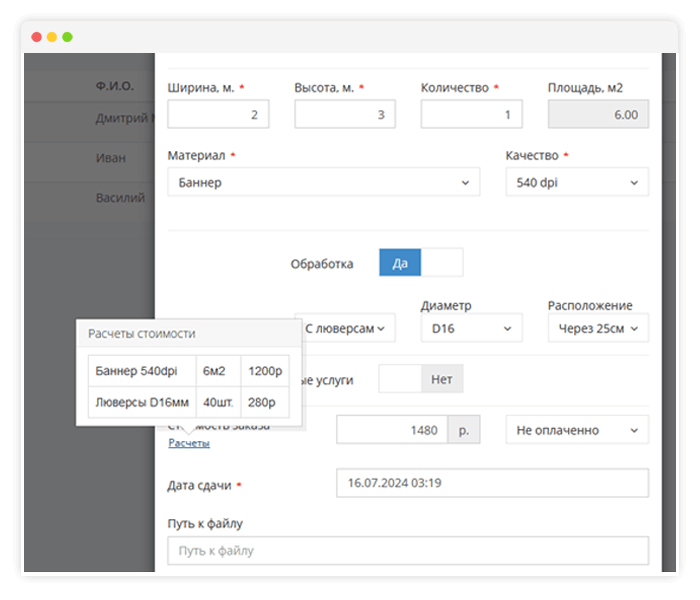Click the Количество quantity input field

click(471, 114)
